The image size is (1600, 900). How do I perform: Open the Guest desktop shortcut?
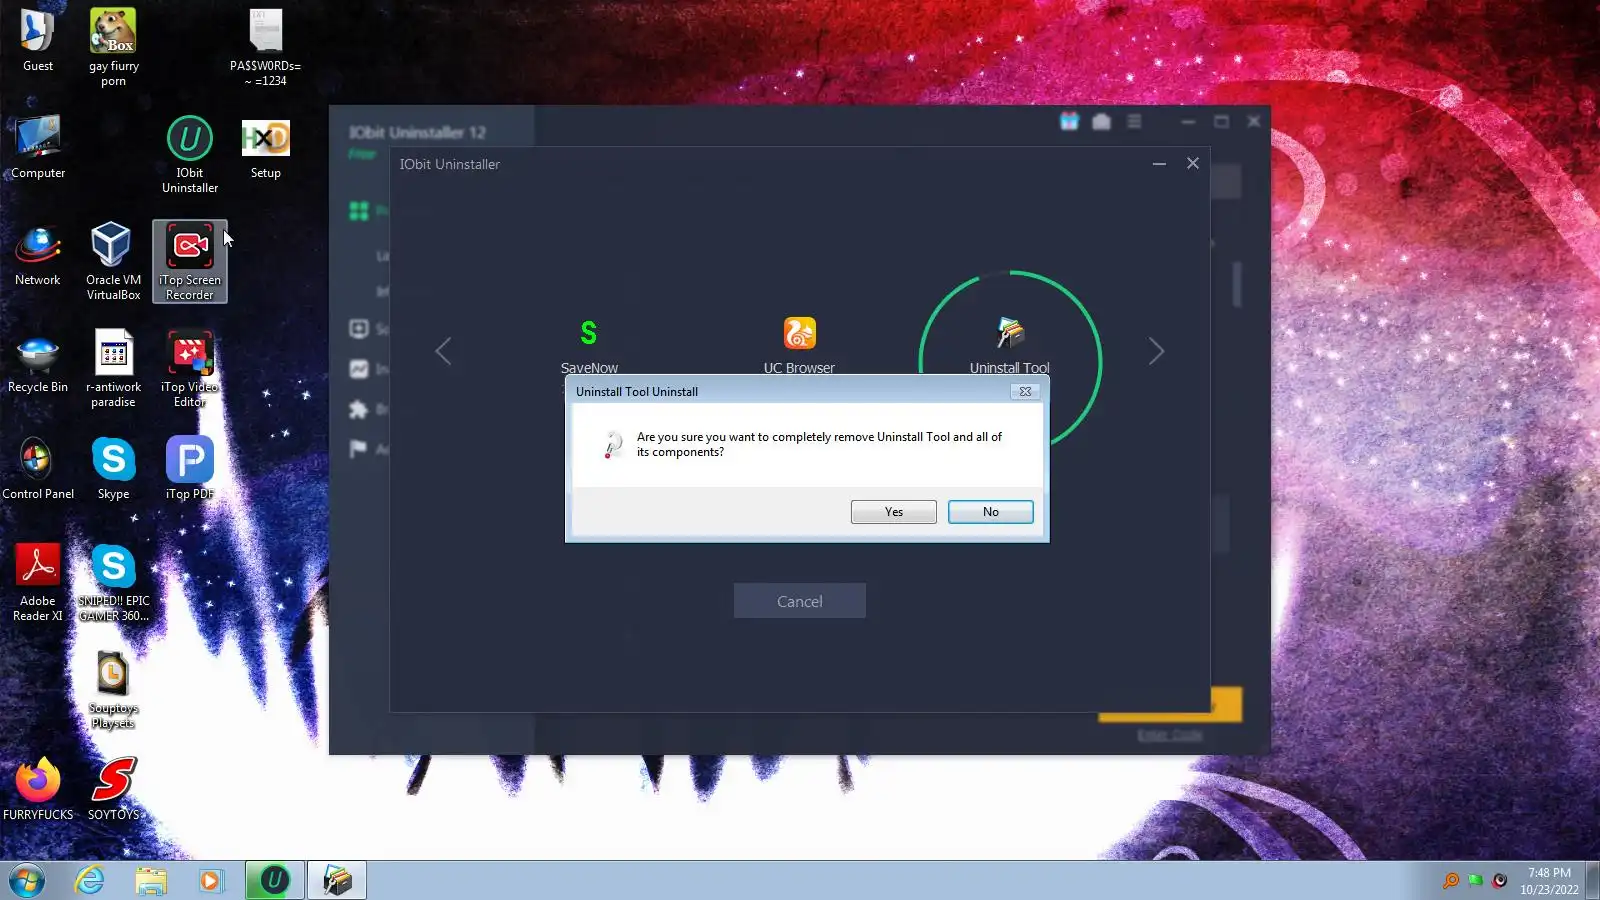pos(38,40)
